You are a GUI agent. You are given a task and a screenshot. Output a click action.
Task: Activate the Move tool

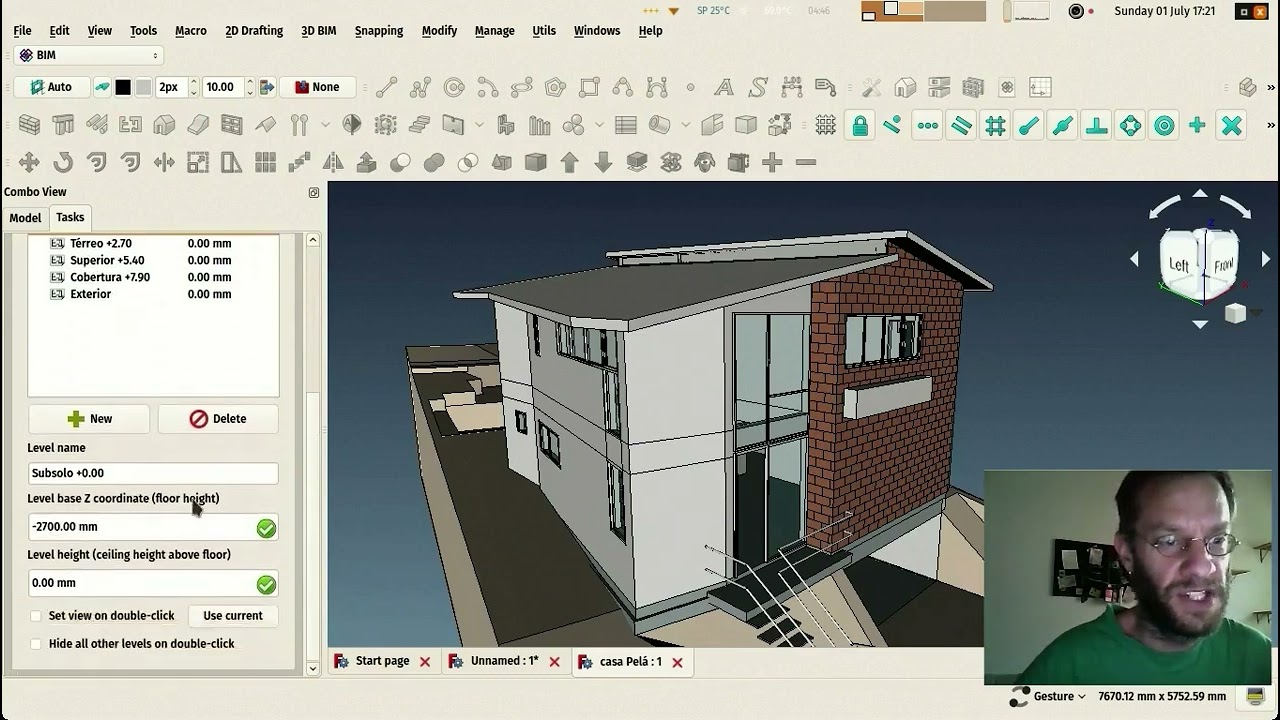29,162
